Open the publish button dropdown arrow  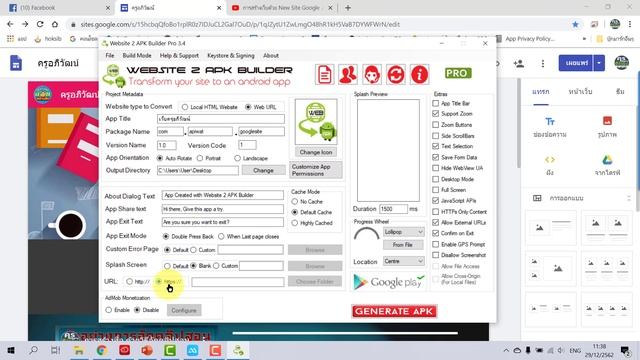[599, 63]
